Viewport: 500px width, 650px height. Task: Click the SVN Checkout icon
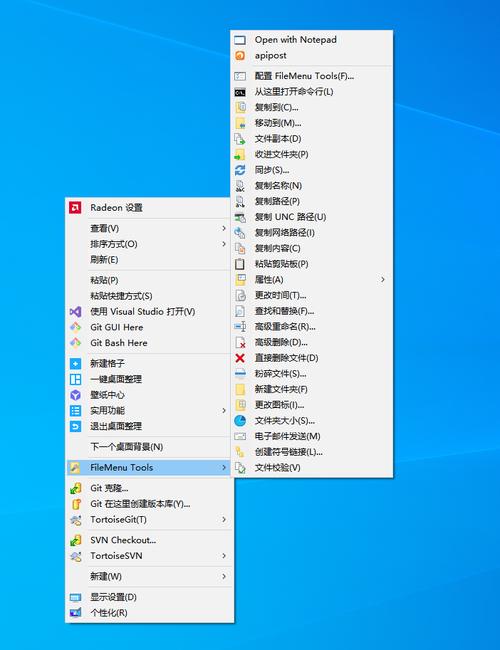tap(75, 540)
